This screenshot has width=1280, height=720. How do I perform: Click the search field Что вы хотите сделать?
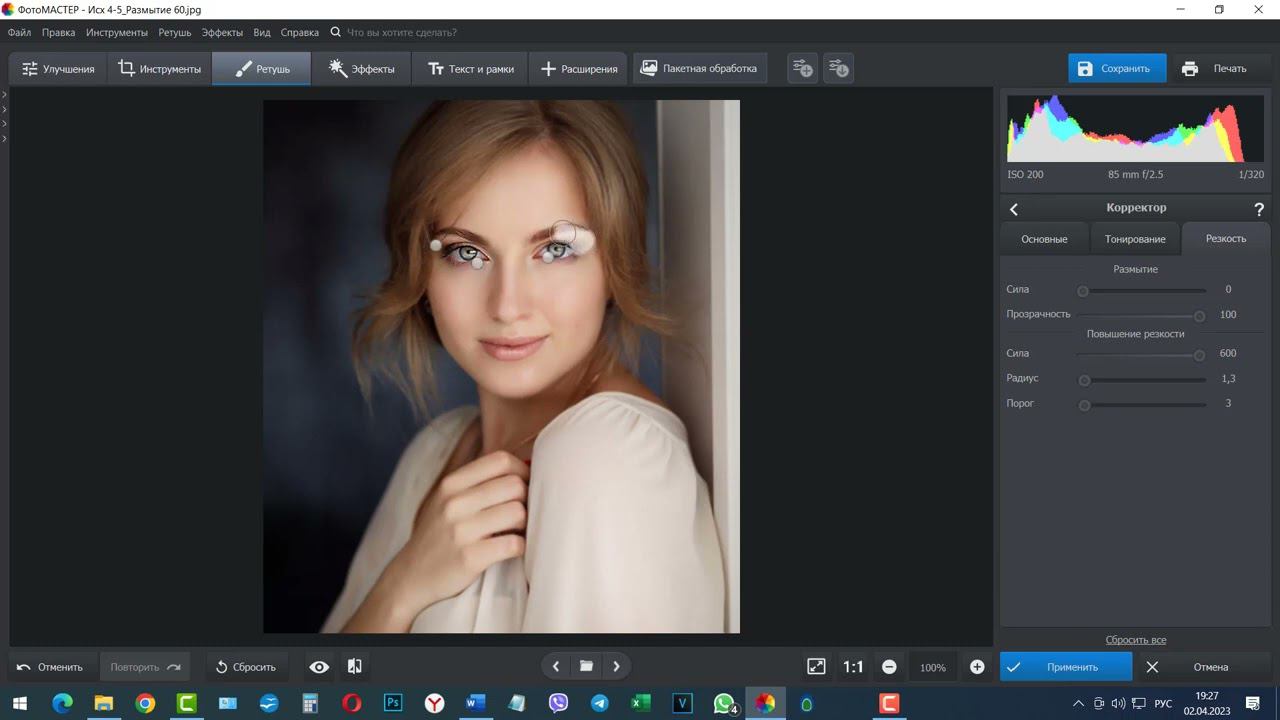(401, 32)
